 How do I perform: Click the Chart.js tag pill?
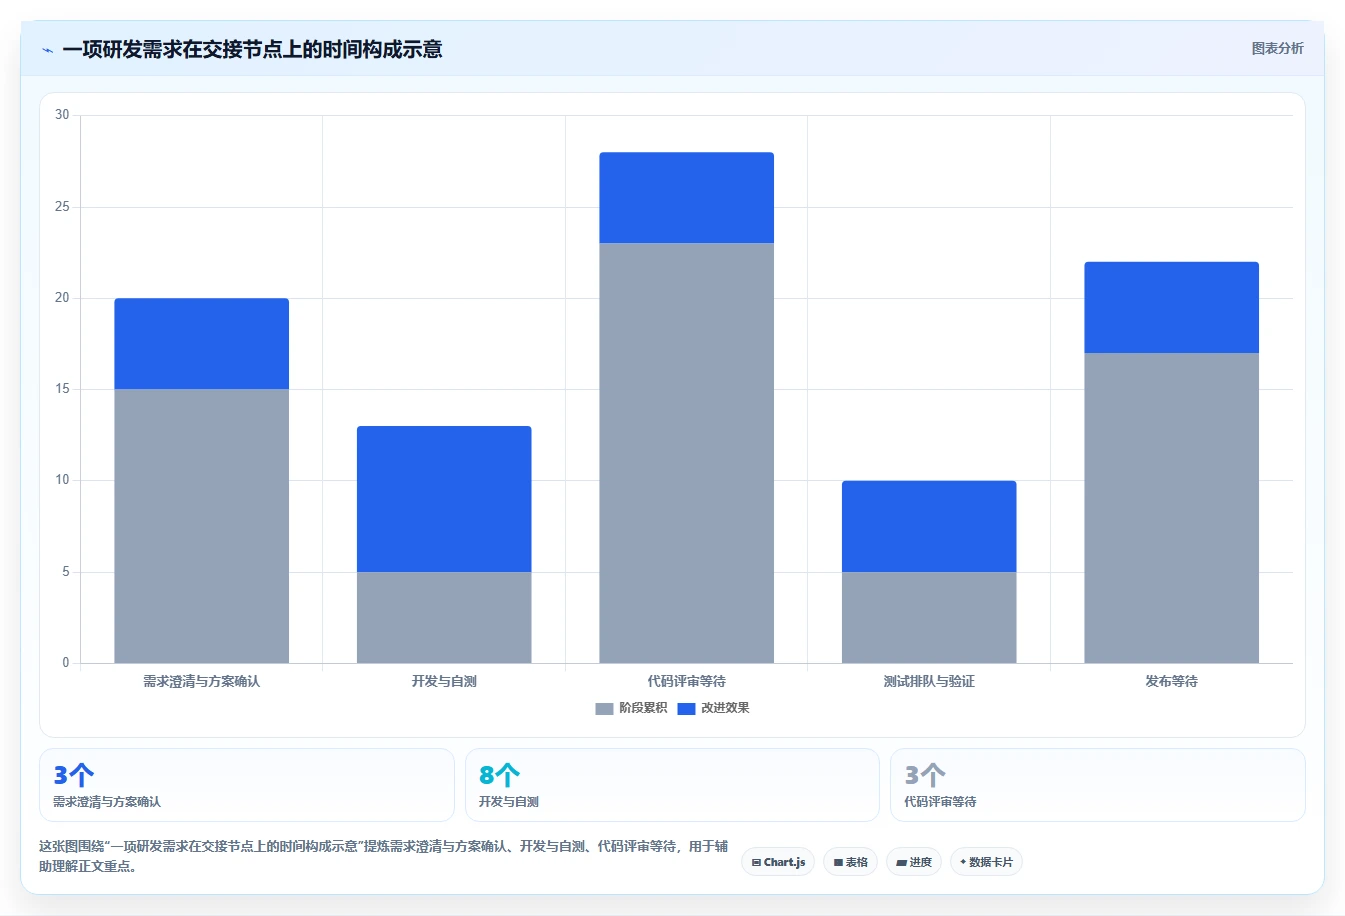(778, 862)
